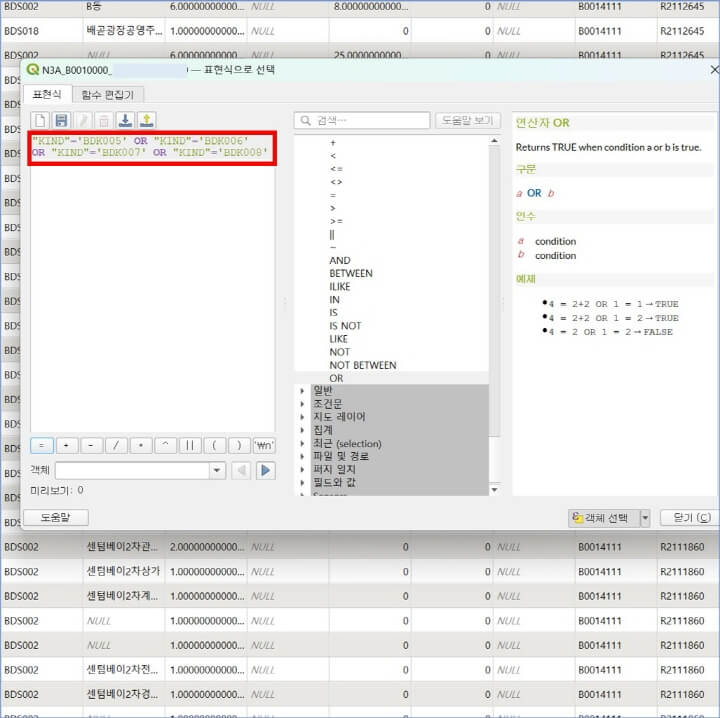Click the 센텀베이2차경... cell in the table

click(x=122, y=694)
